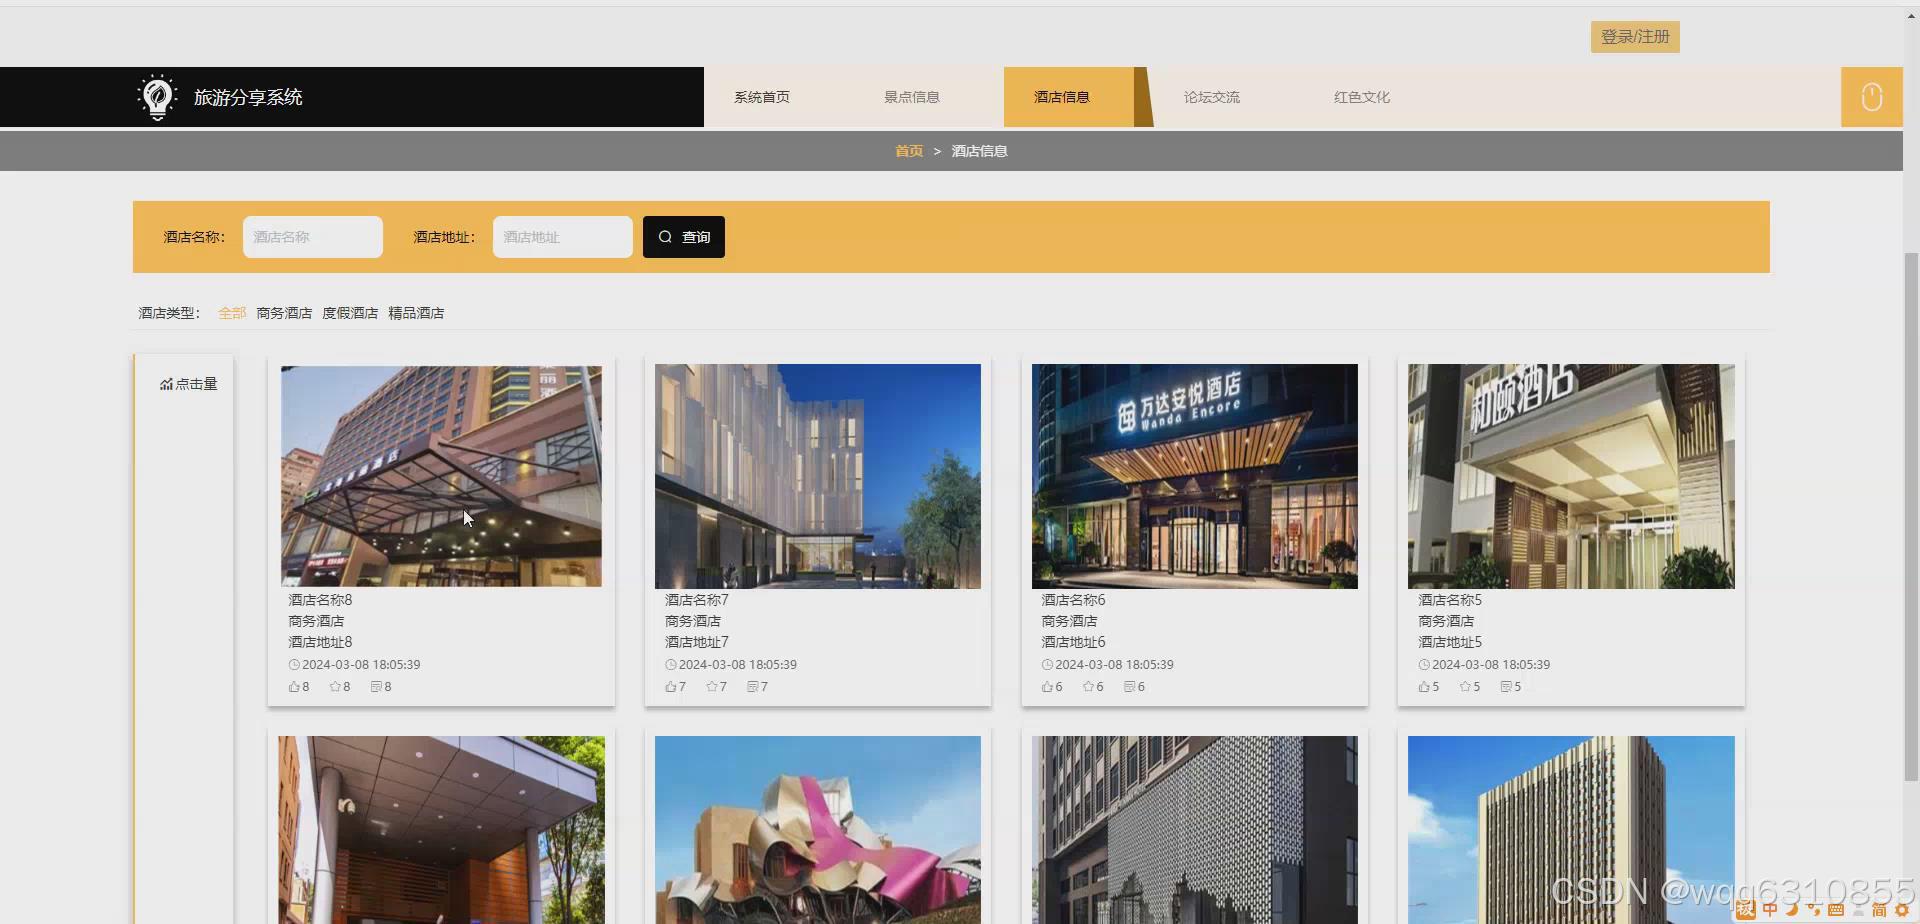Click the 登录/注册 button

point(1635,37)
